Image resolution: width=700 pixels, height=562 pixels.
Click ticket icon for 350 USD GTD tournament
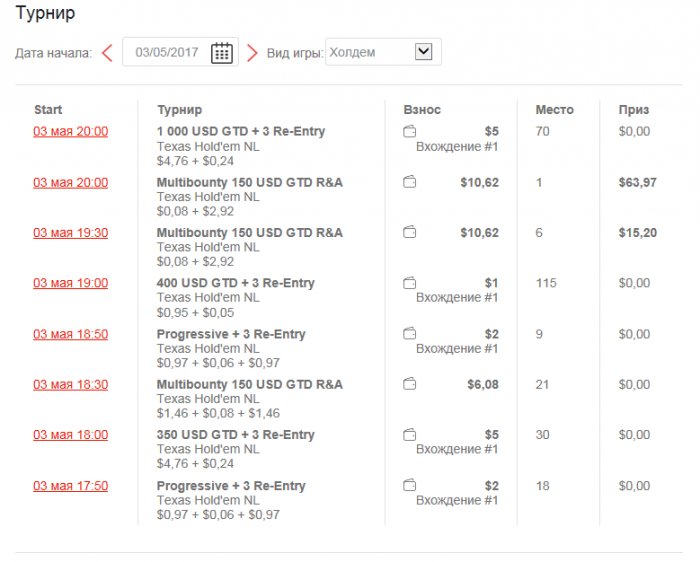[x=409, y=435]
